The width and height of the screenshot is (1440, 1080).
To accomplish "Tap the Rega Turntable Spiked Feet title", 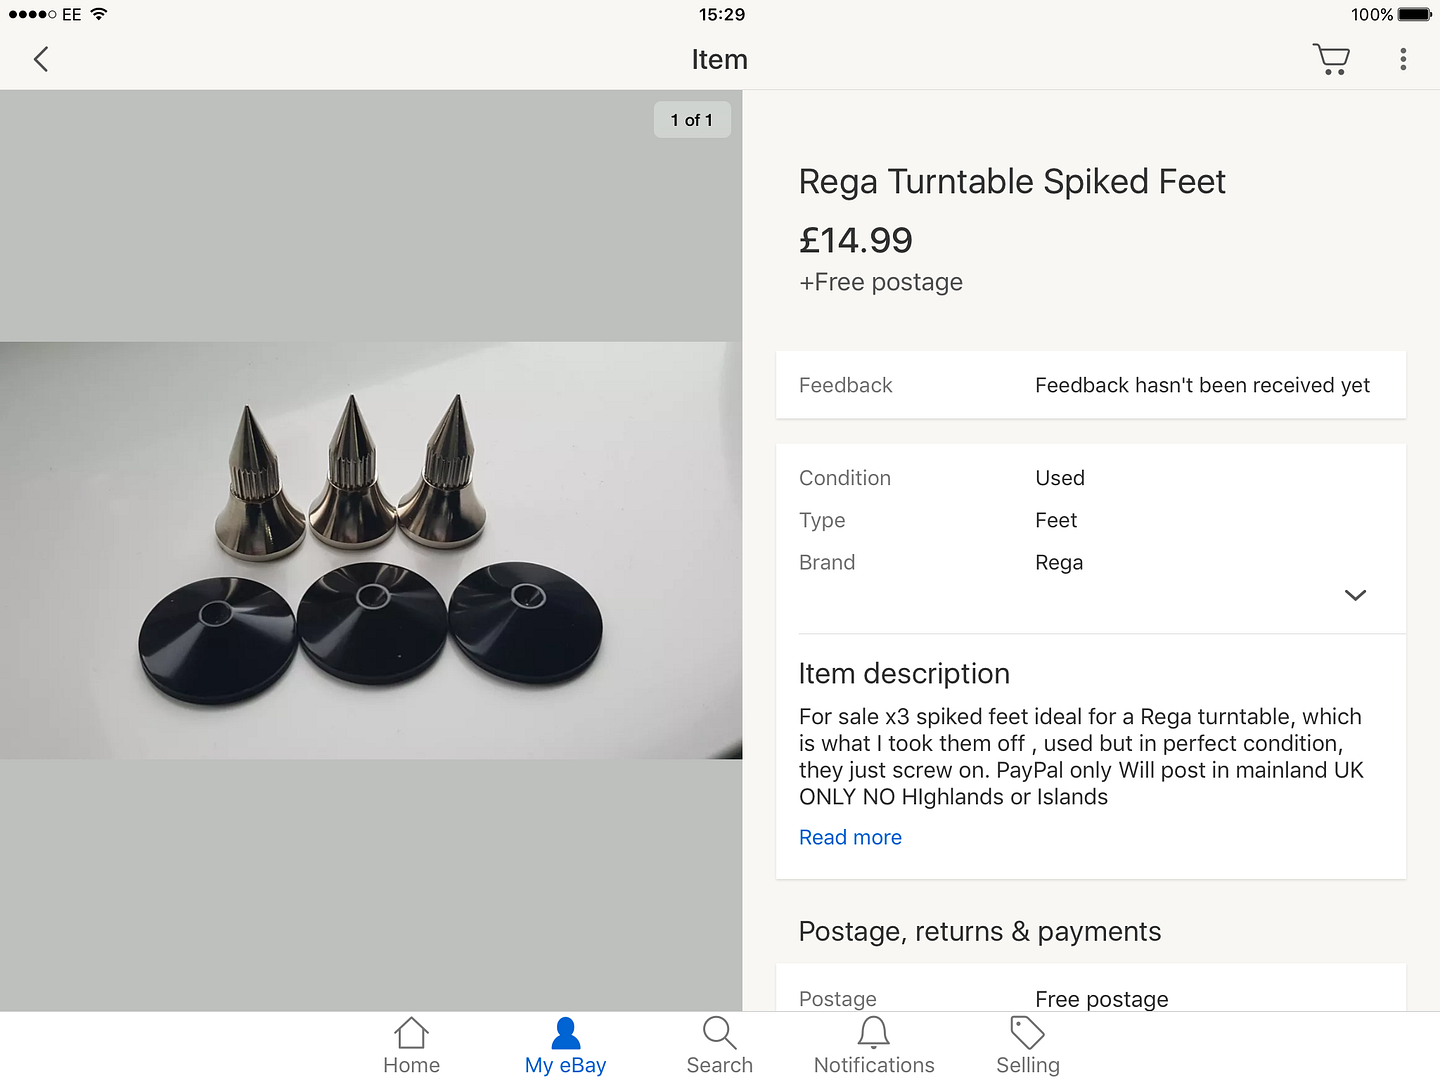I will pyautogui.click(x=1012, y=182).
